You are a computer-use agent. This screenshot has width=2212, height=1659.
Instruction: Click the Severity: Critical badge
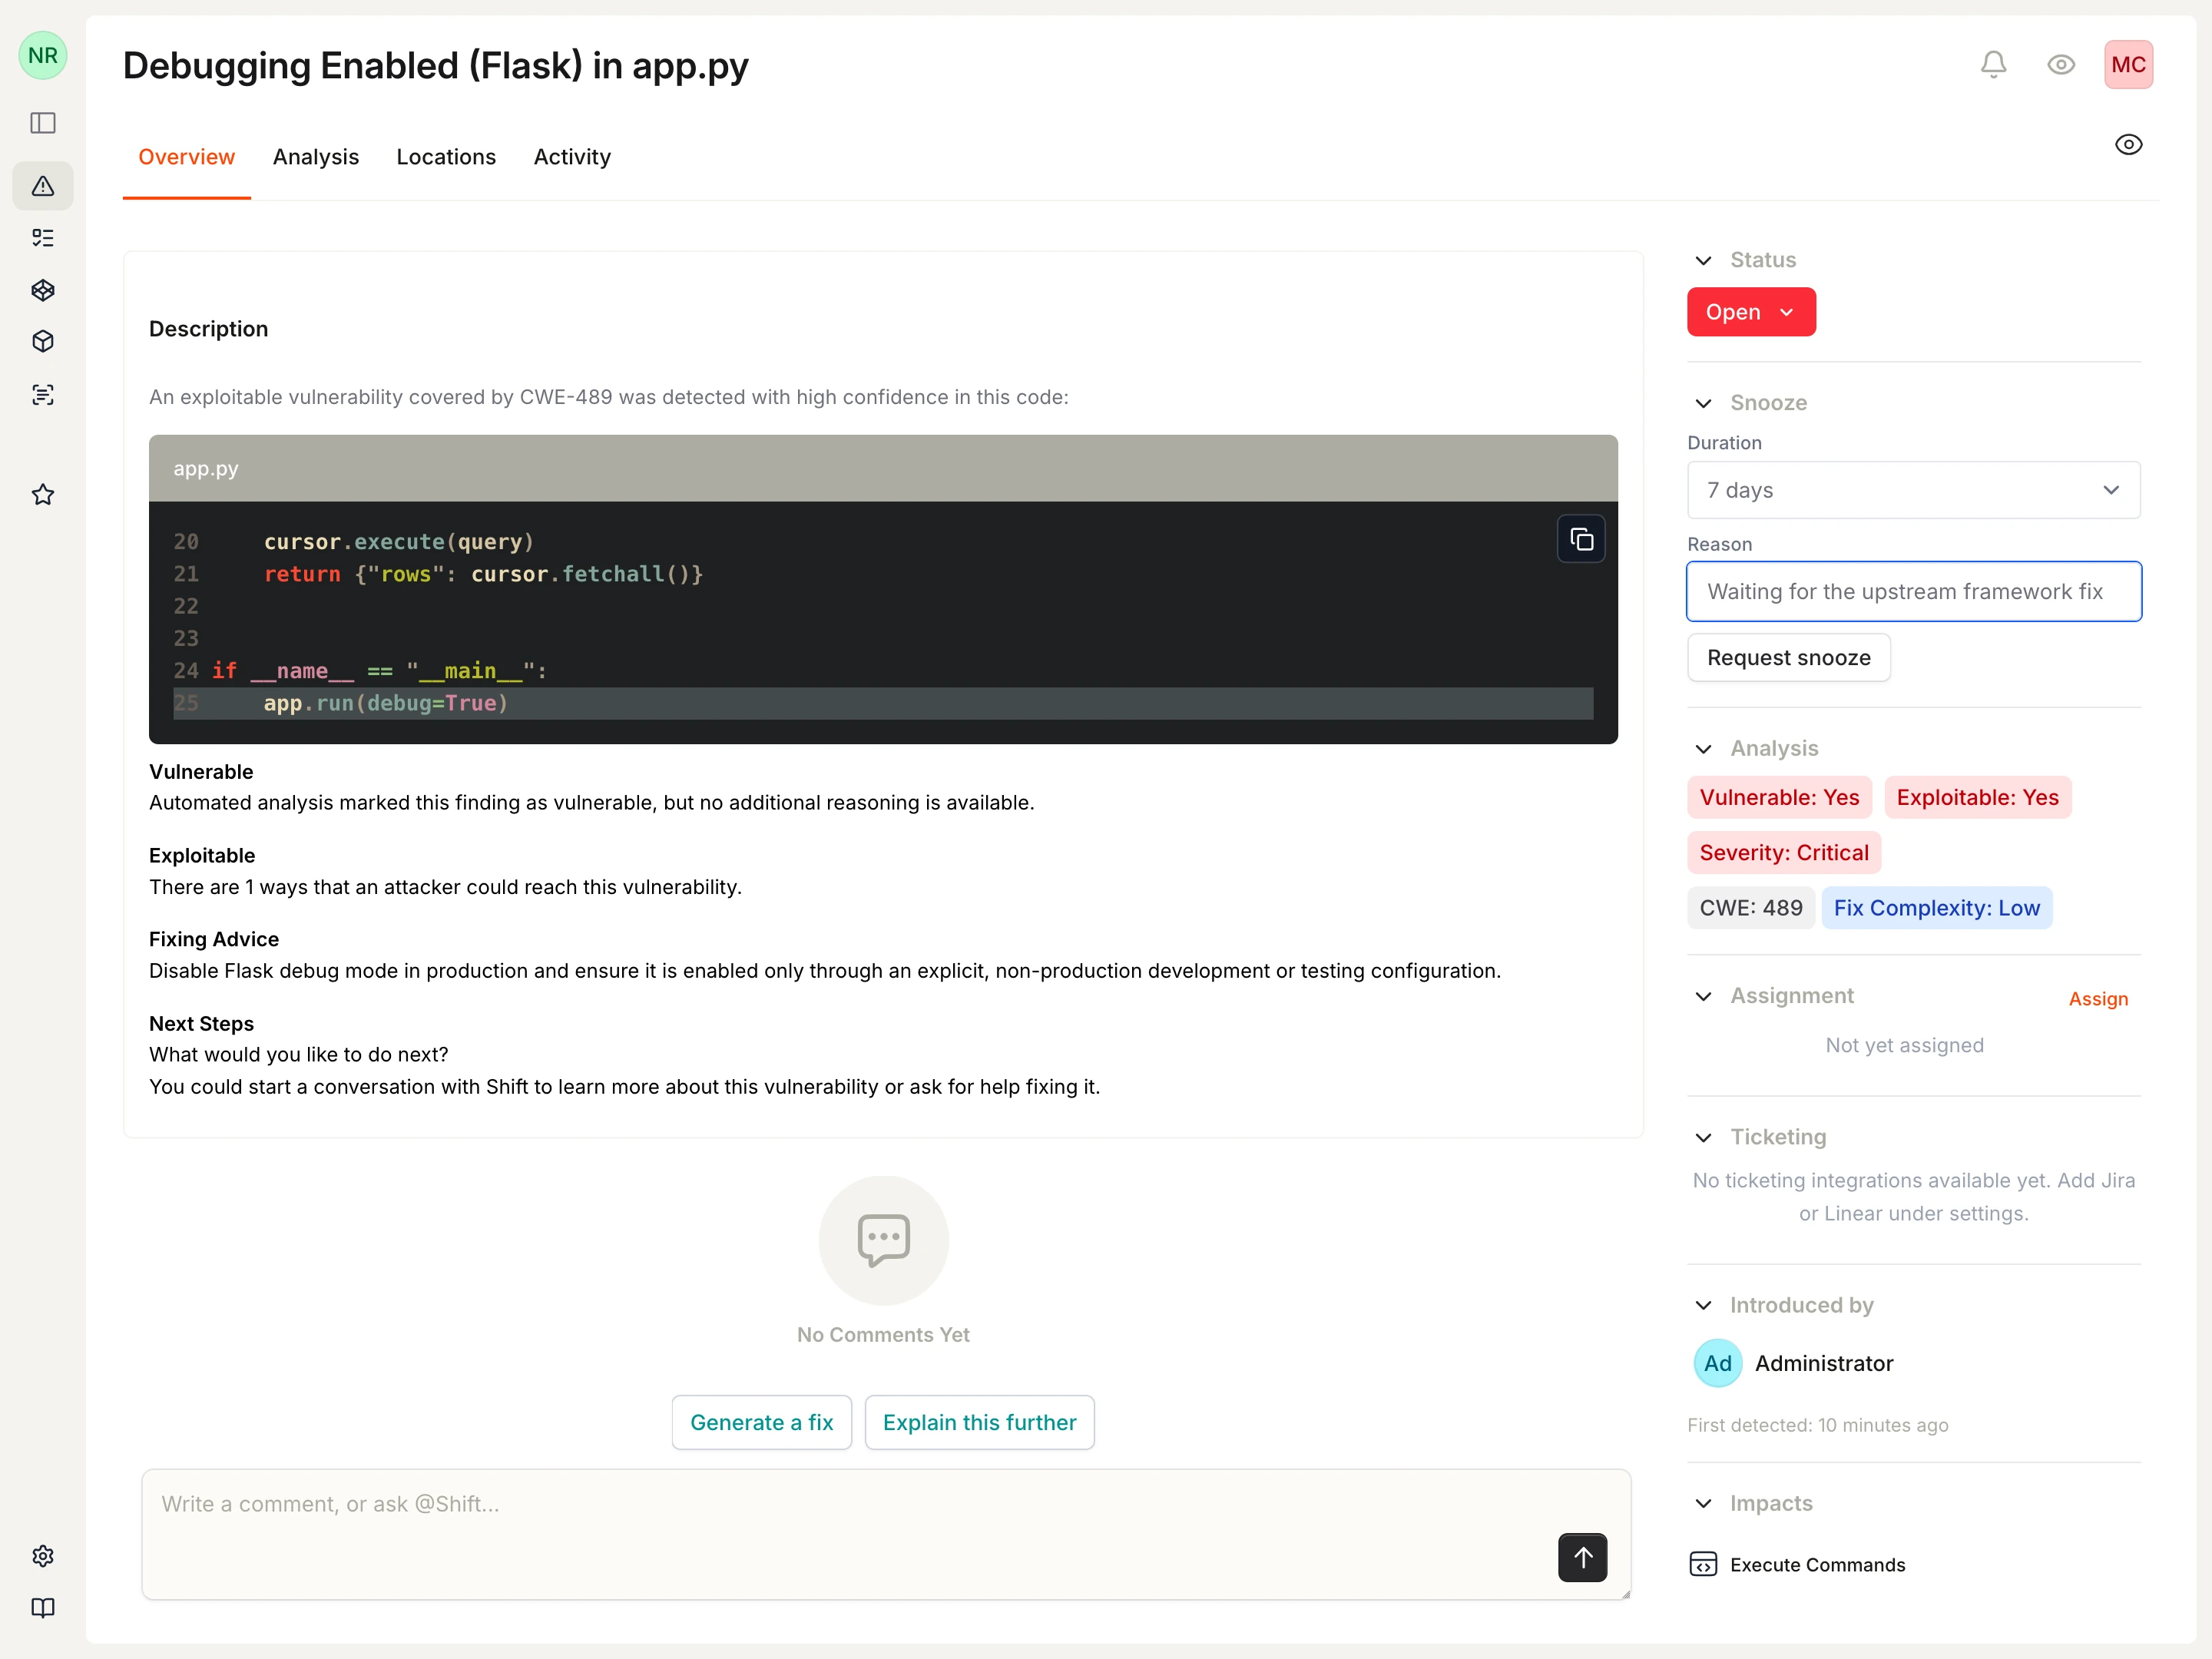click(x=1784, y=852)
